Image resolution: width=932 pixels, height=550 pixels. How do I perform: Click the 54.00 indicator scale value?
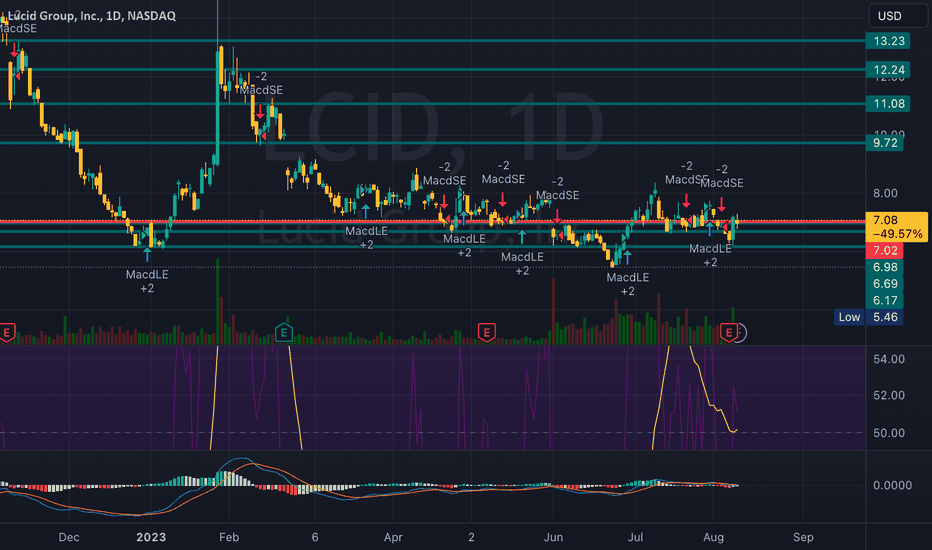(x=889, y=359)
